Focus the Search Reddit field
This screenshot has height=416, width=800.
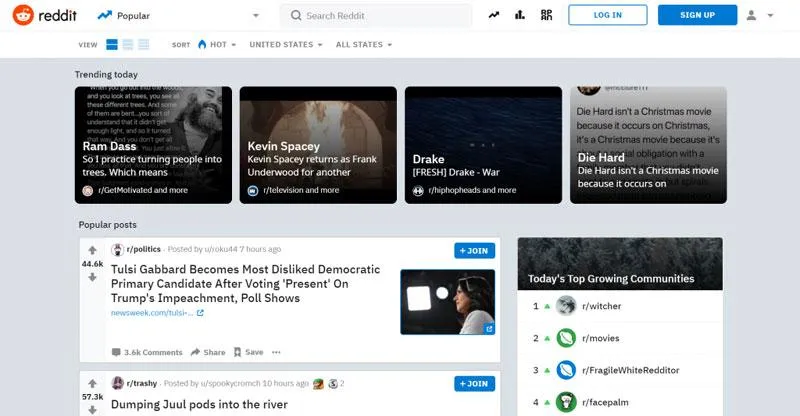[x=376, y=16]
